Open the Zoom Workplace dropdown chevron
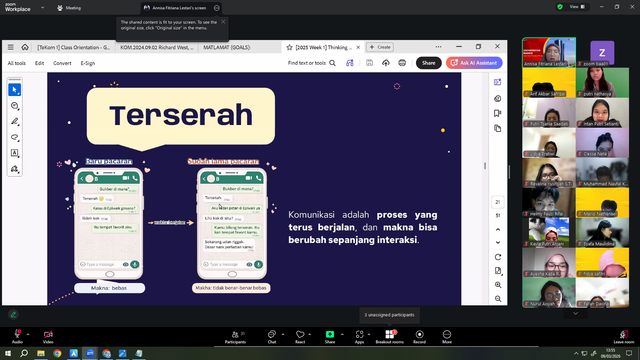This screenshot has width=640, height=360. click(42, 7)
